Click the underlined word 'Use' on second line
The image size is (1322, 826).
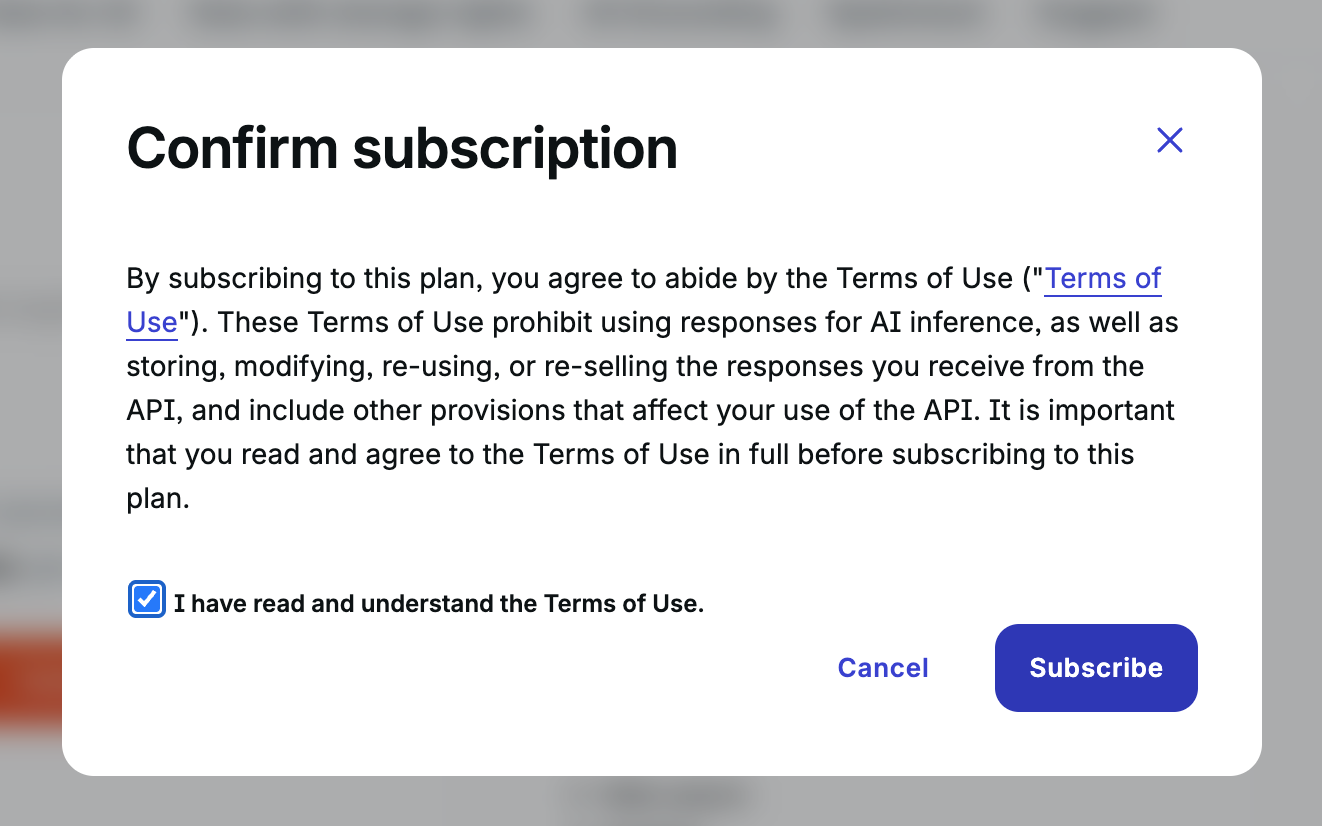tap(151, 323)
